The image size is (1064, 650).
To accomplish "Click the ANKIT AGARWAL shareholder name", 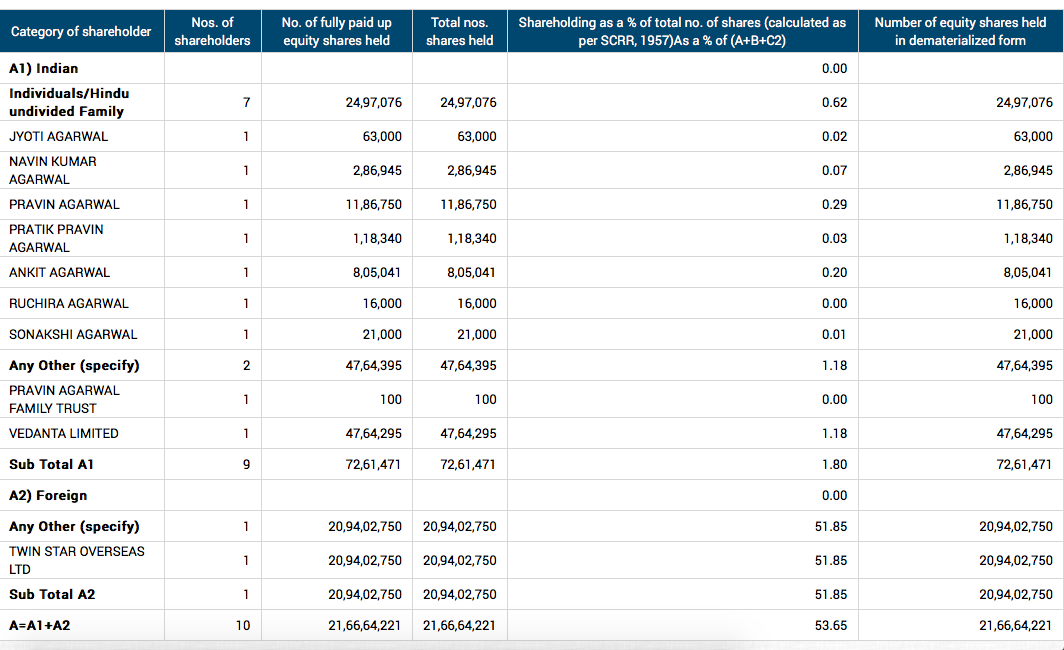I will click(x=59, y=272).
